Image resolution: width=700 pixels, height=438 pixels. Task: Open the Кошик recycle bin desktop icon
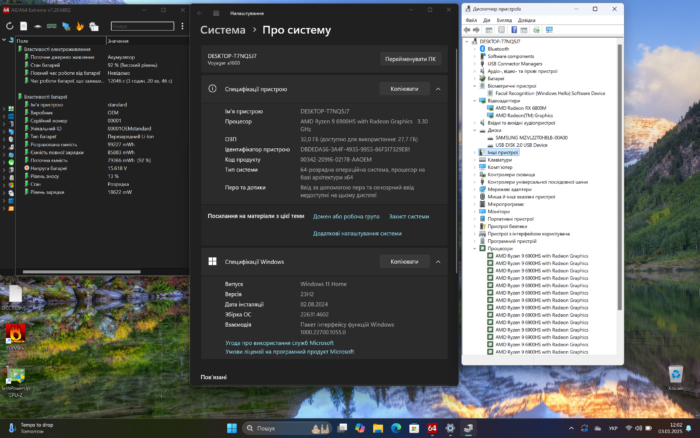675,378
